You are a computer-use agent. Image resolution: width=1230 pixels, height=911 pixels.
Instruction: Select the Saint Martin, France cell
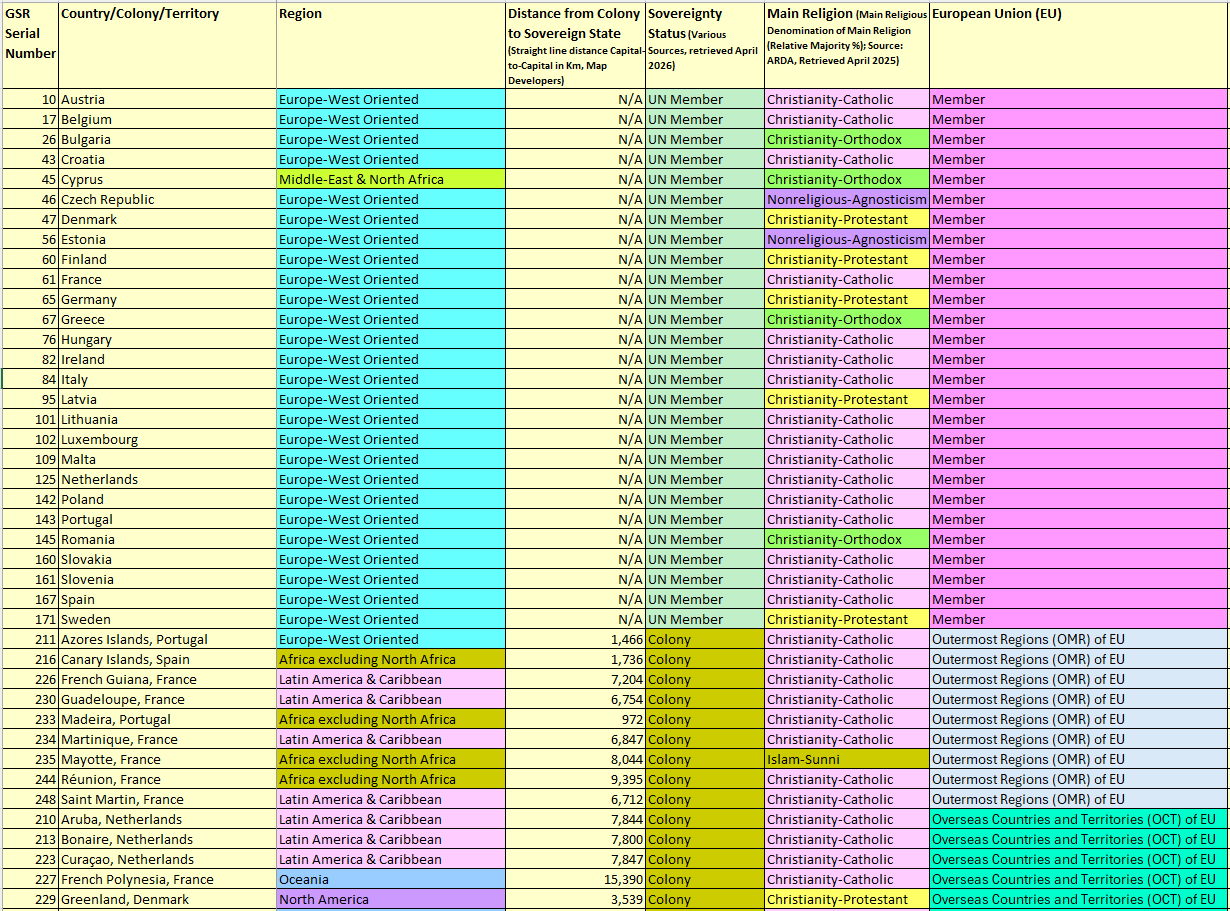click(167, 799)
